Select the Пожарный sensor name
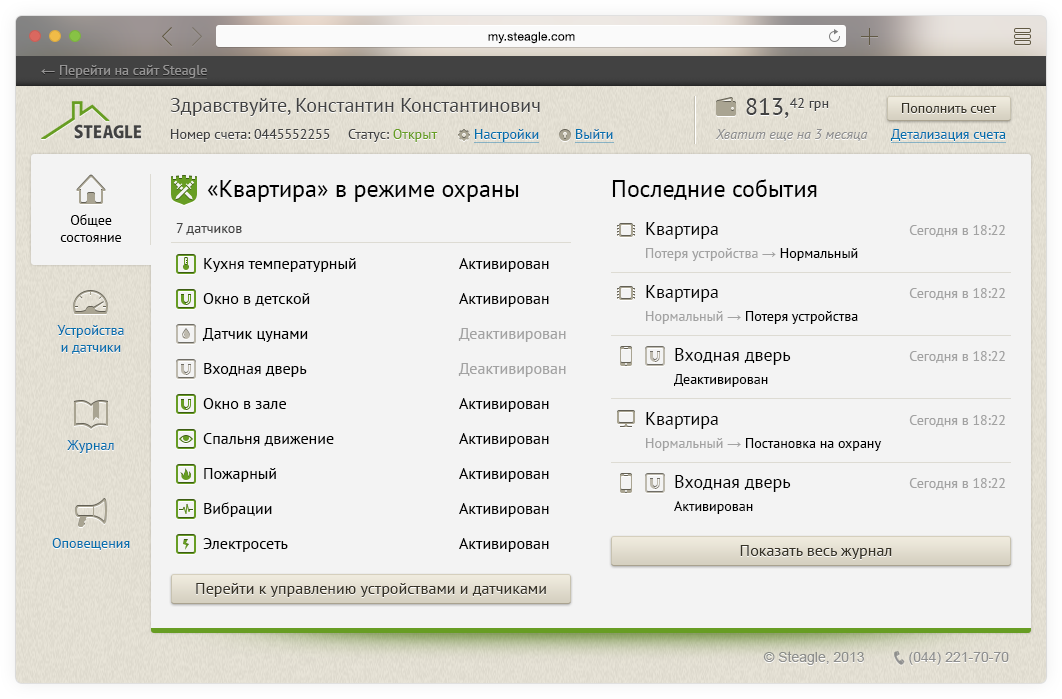 coord(240,474)
